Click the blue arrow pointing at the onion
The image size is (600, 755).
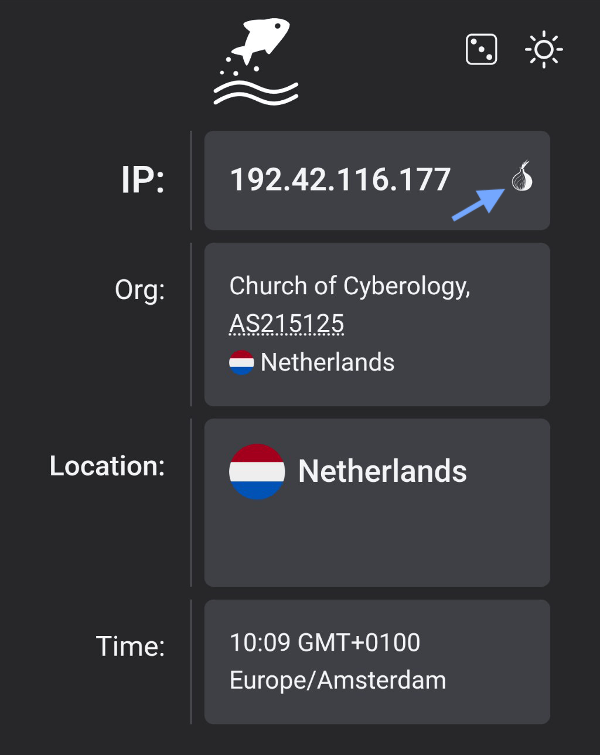477,203
